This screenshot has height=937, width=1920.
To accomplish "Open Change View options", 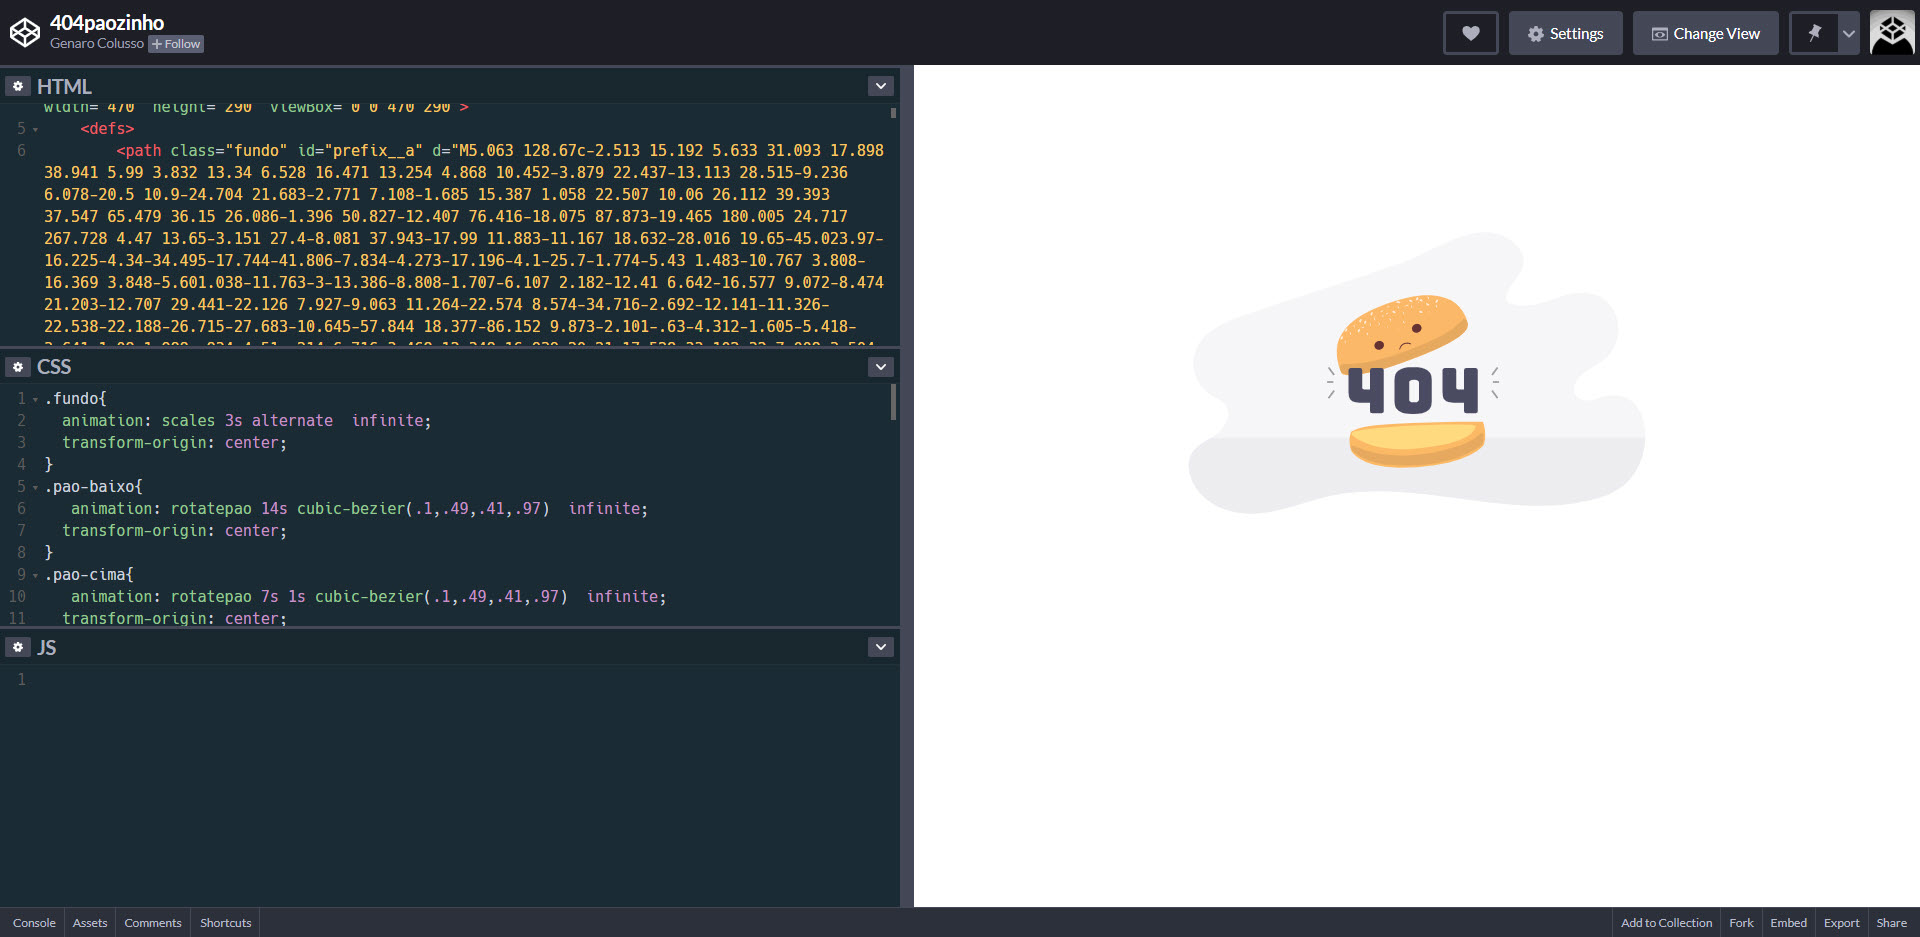I will 1705,32.
